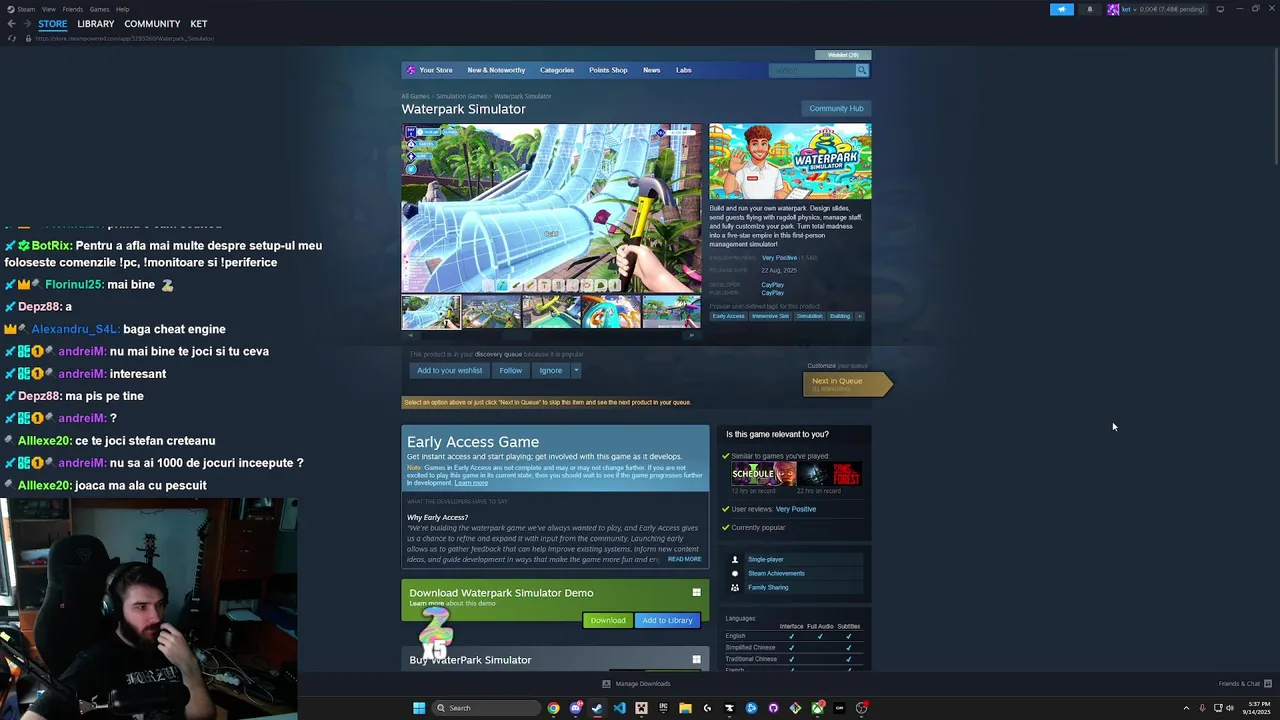Click the Waterpark Simulator header image

tap(790, 161)
